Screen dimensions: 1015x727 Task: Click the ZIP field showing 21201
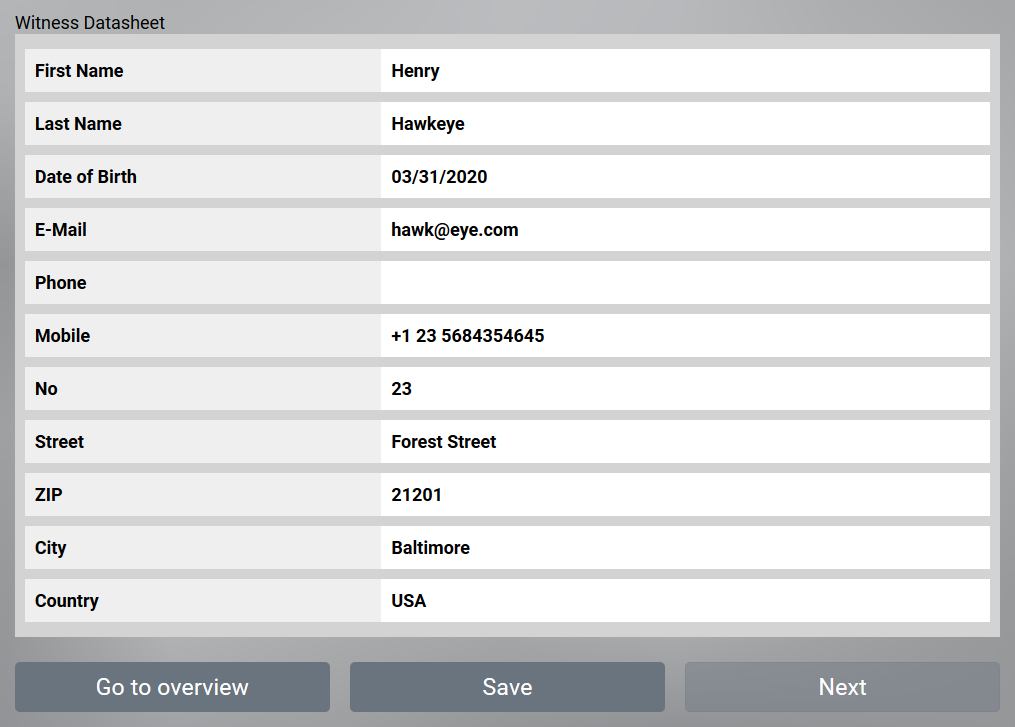pyautogui.click(x=685, y=495)
